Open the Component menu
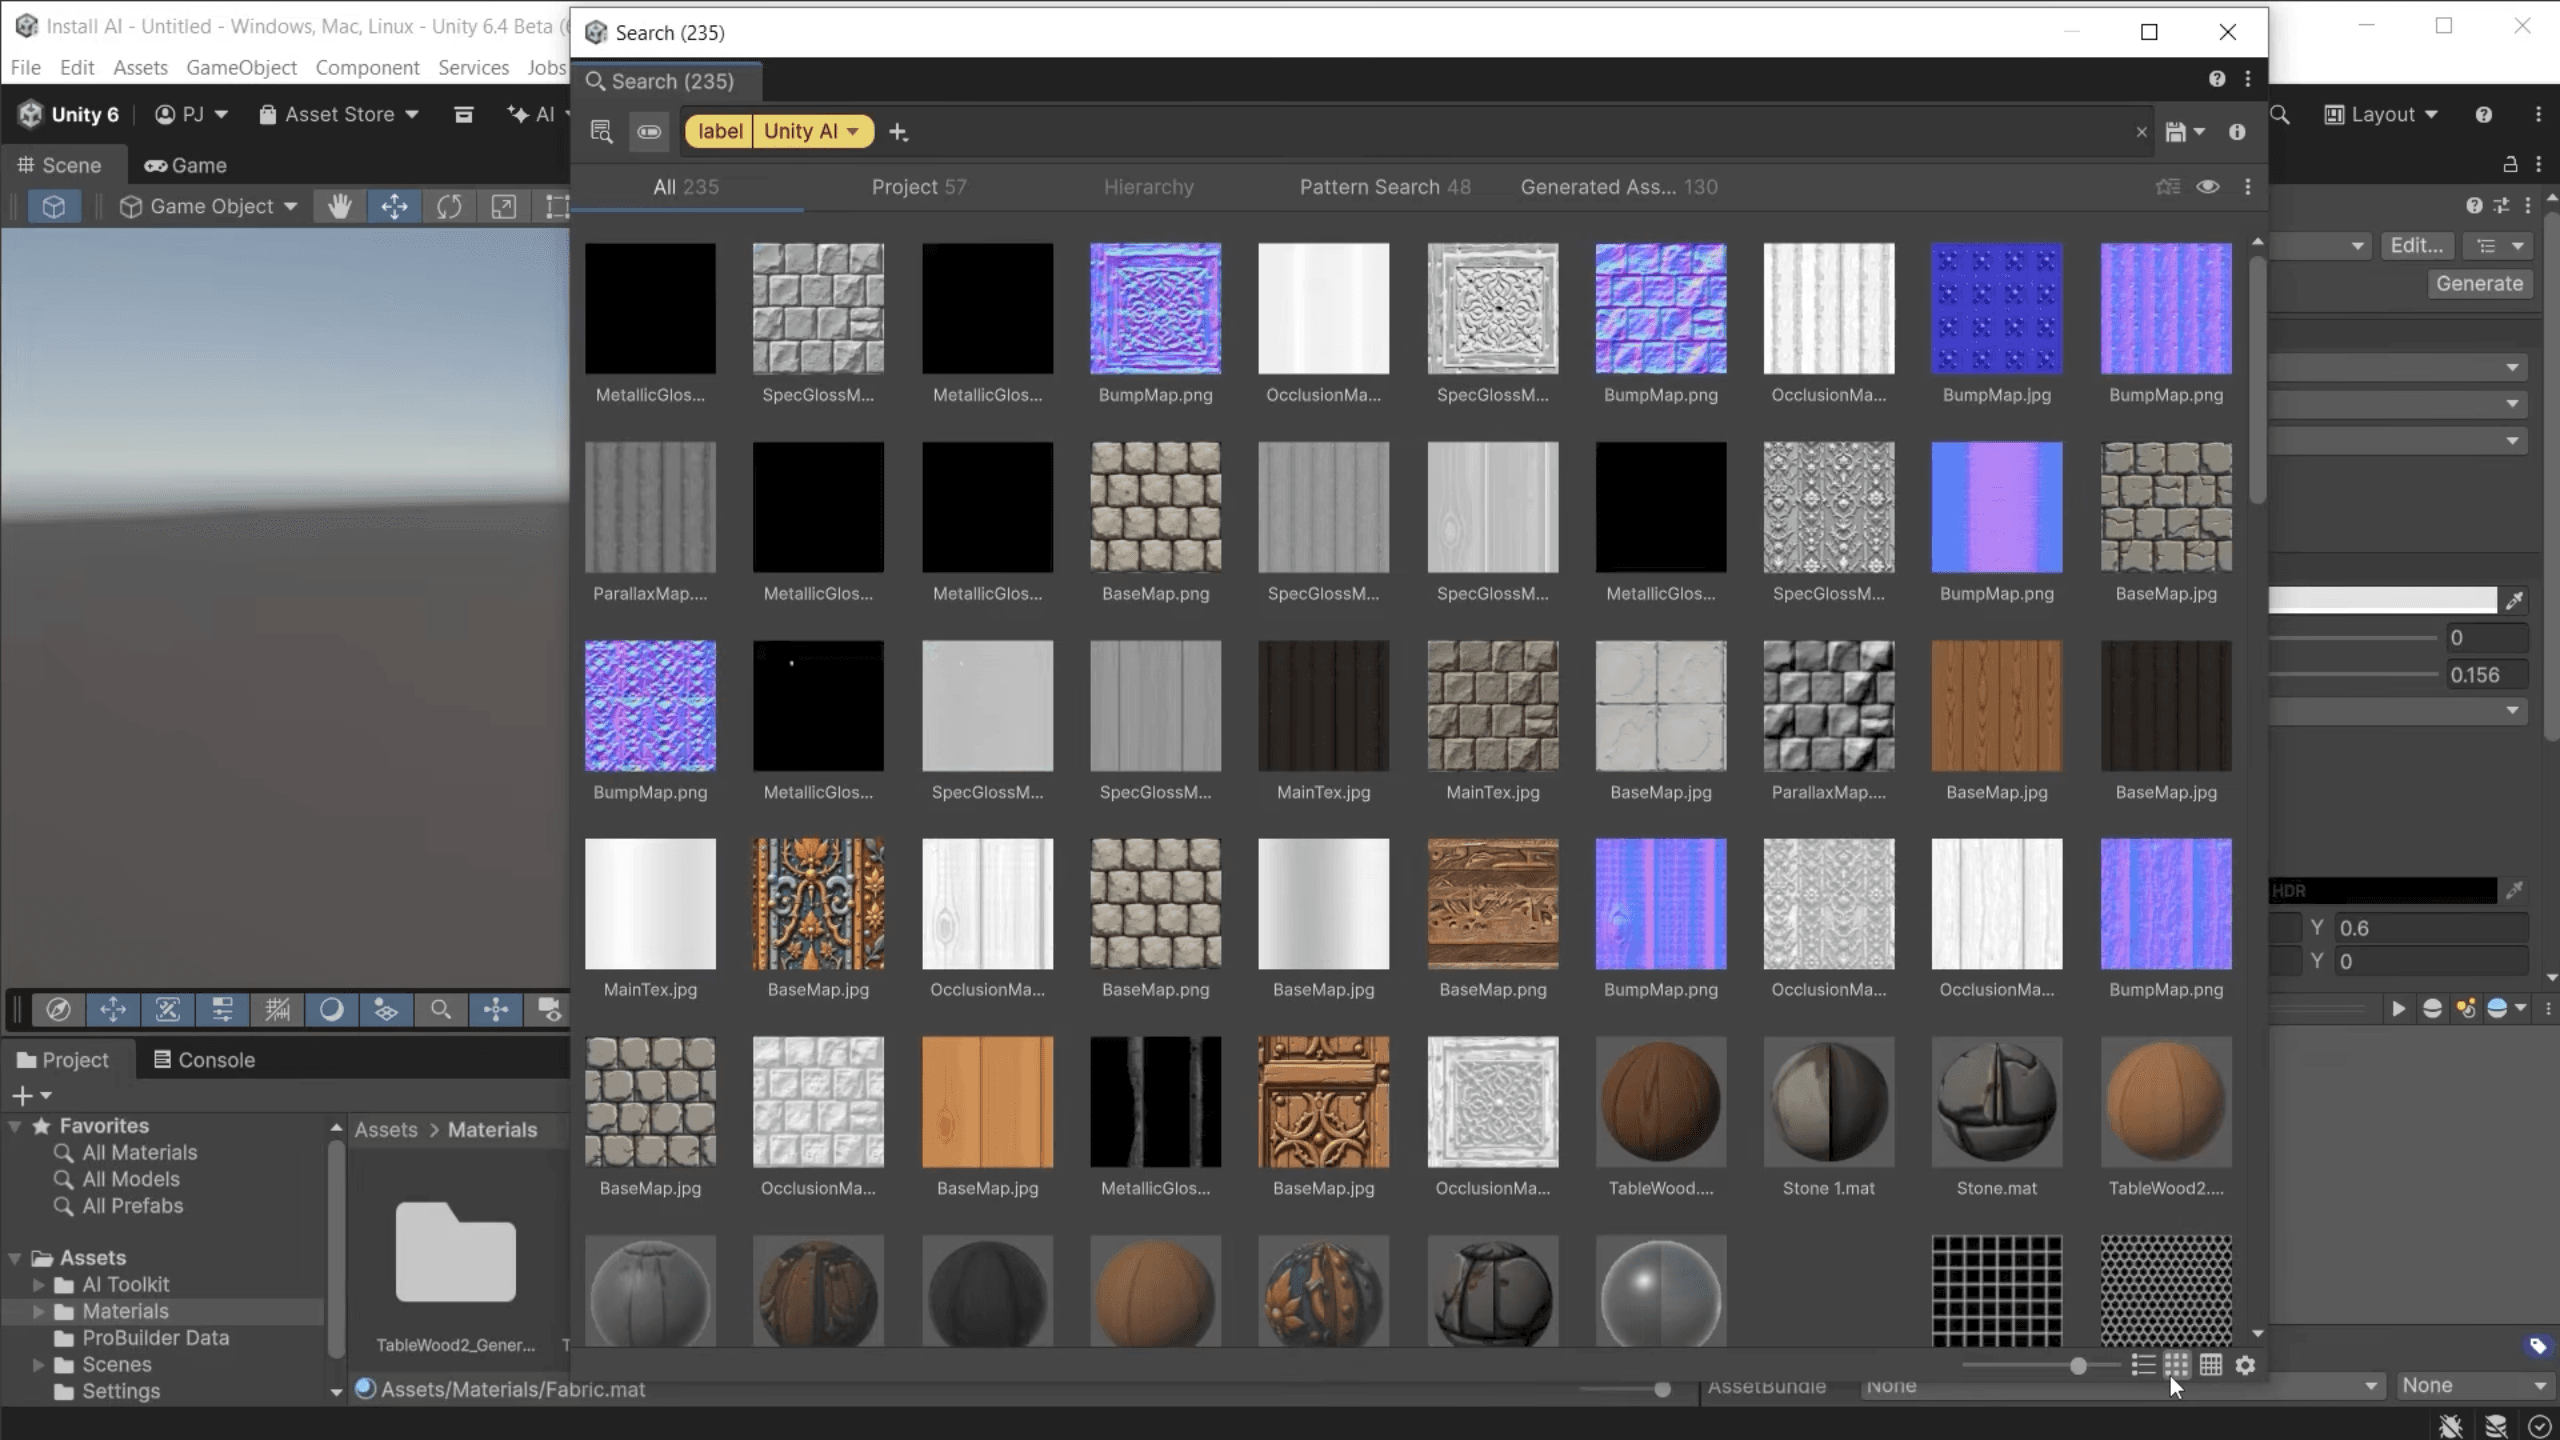This screenshot has width=2560, height=1440. (367, 67)
